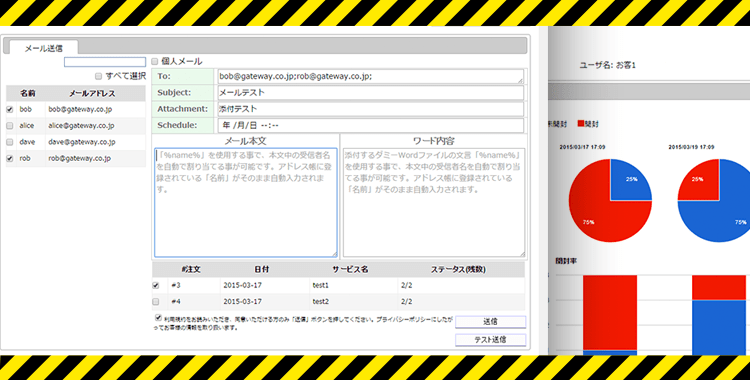Click the bob@gateway.co.jp address cell

point(80,110)
